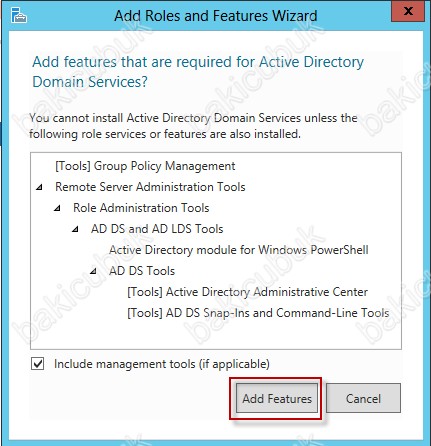Click the Remote Server Administration Tools label
Viewport: 431px width, 446px height.
coord(150,187)
